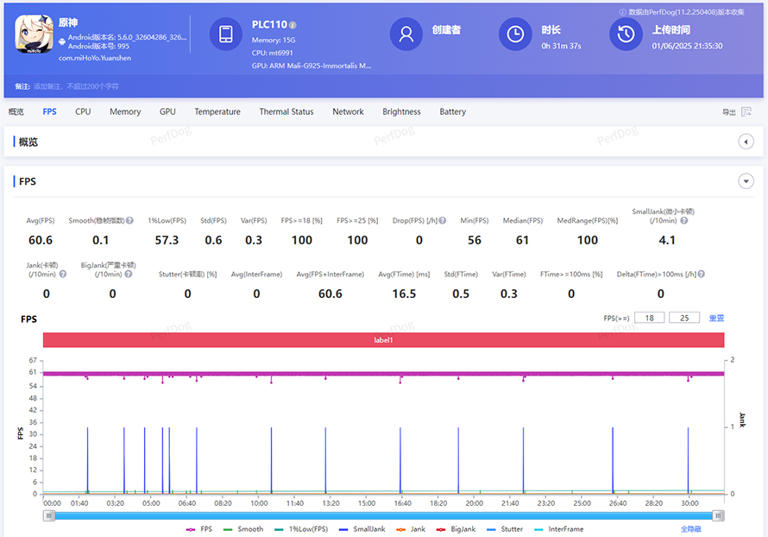Click the SmallJank value 4.1
The height and width of the screenshot is (537, 768).
[667, 240]
